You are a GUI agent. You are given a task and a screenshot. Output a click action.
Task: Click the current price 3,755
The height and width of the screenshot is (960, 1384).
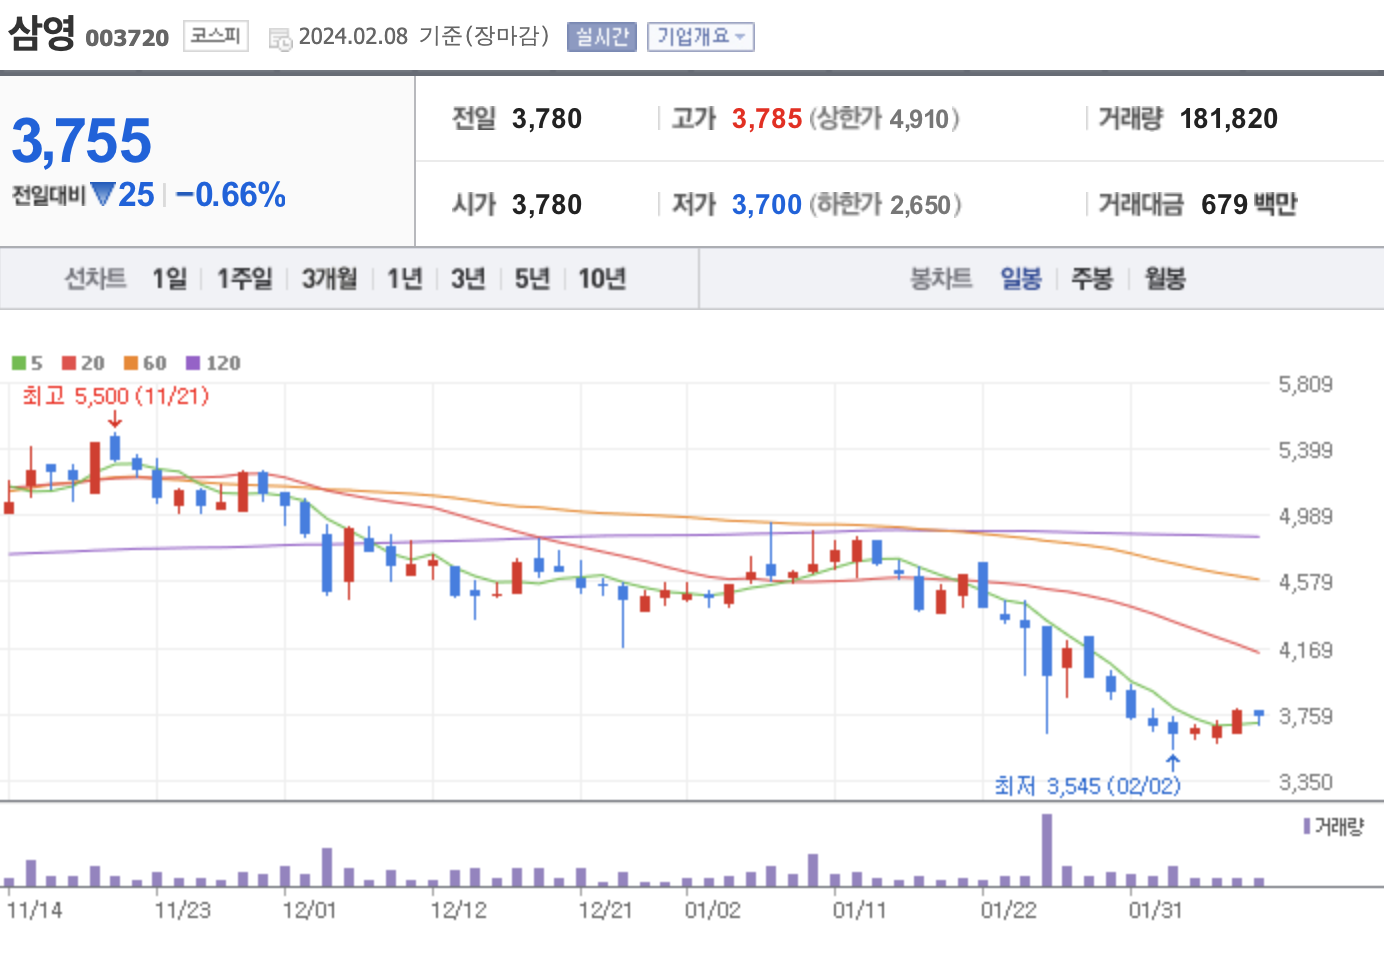click(82, 141)
